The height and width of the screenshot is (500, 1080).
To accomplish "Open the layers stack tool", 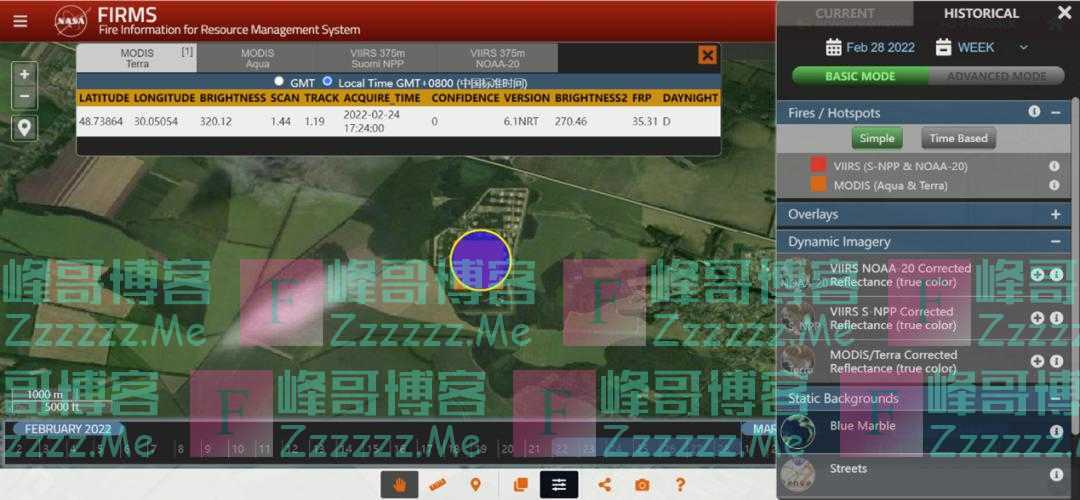I will coord(521,485).
